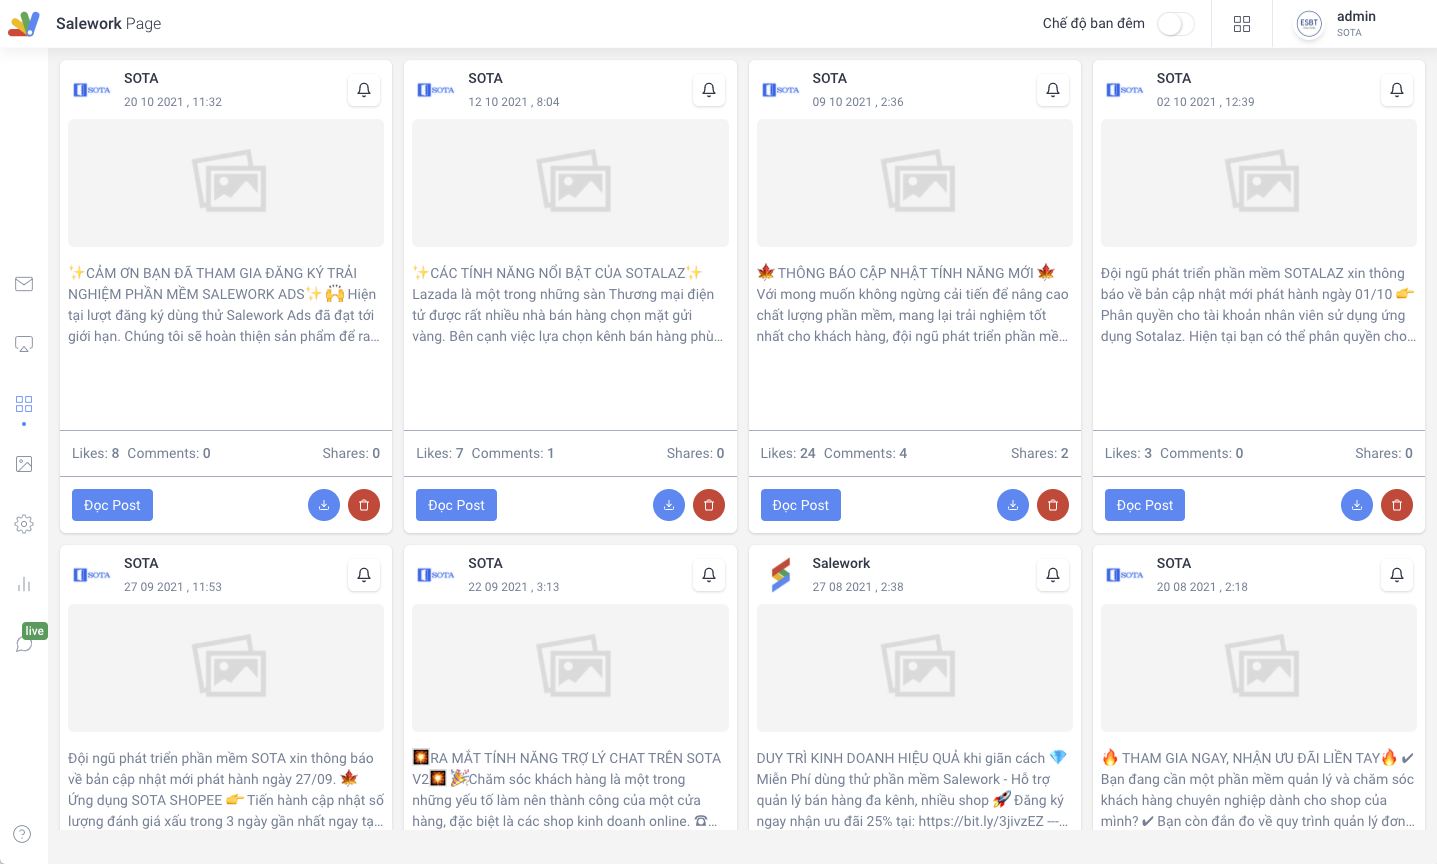Toggle notification bell on 22 09 2021 post

[709, 575]
